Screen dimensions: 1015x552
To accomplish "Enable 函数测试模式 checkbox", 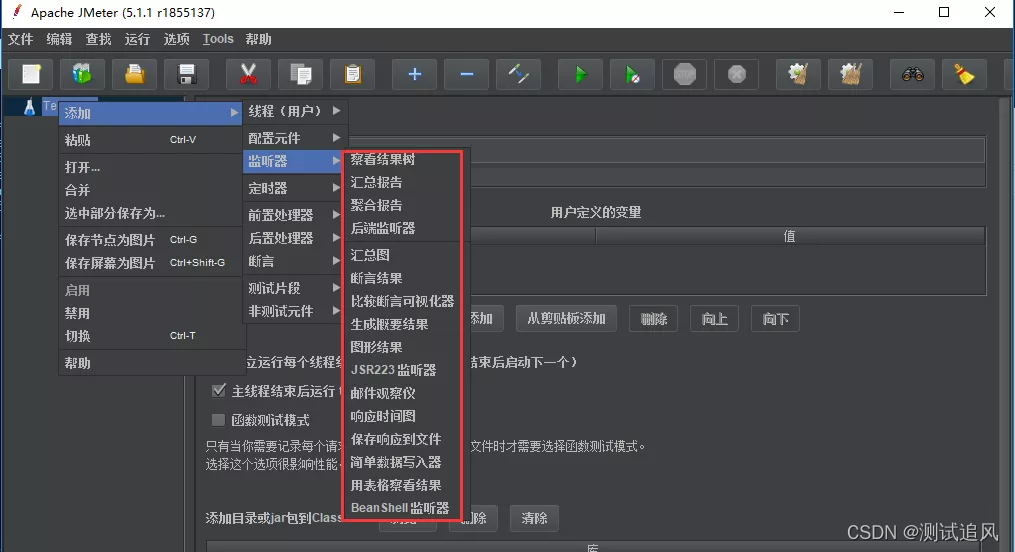I will point(219,420).
